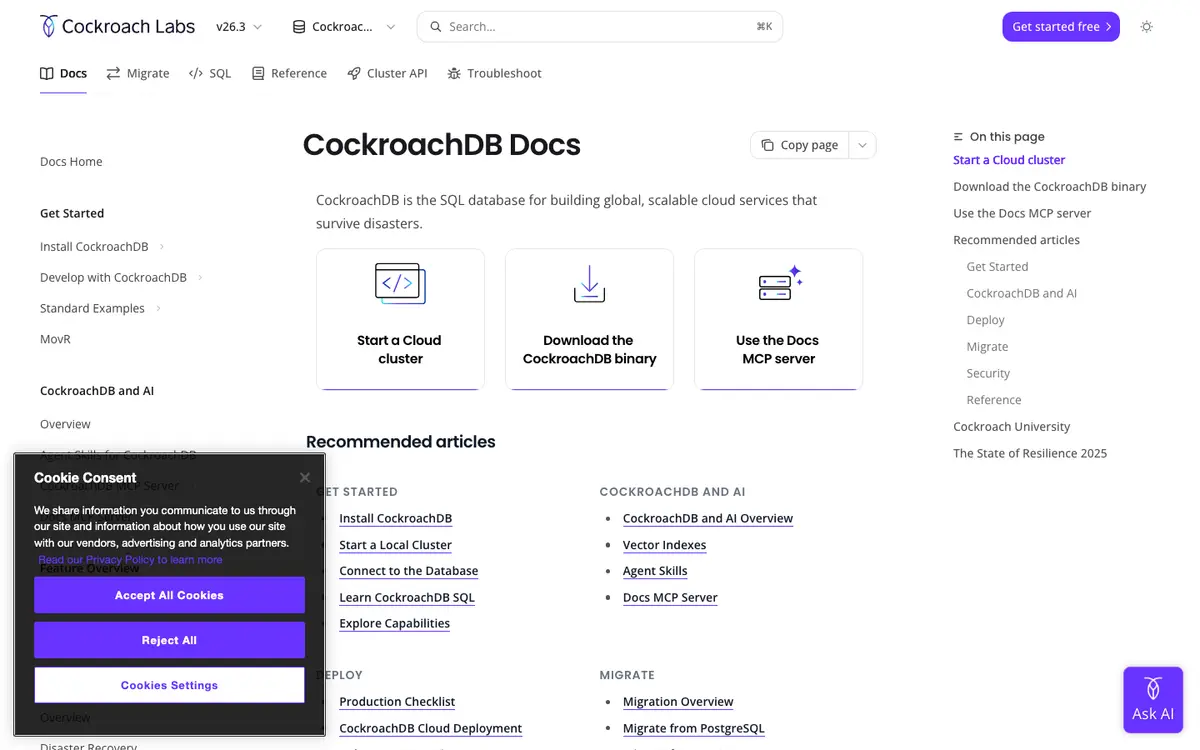This screenshot has height=750, width=1200.
Task: Click the Docs MCP server icon
Action: tap(780, 283)
